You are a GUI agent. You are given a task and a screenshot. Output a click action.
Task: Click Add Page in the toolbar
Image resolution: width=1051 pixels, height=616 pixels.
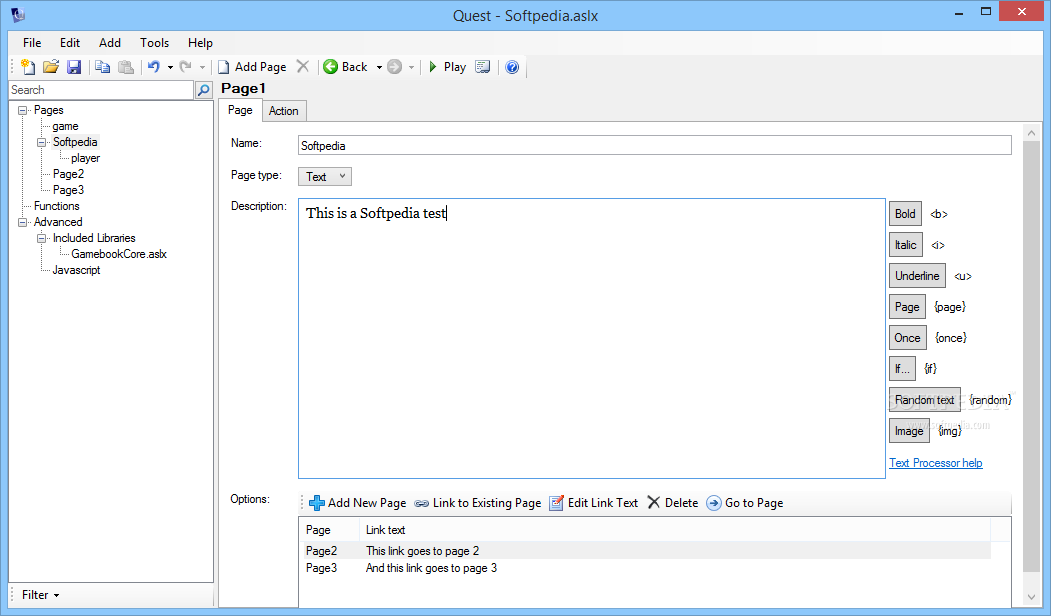click(x=252, y=66)
